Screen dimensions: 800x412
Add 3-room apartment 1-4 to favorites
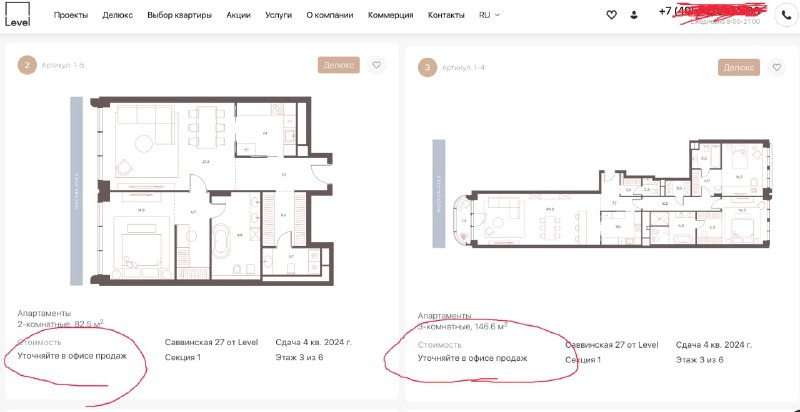pyautogui.click(x=777, y=67)
